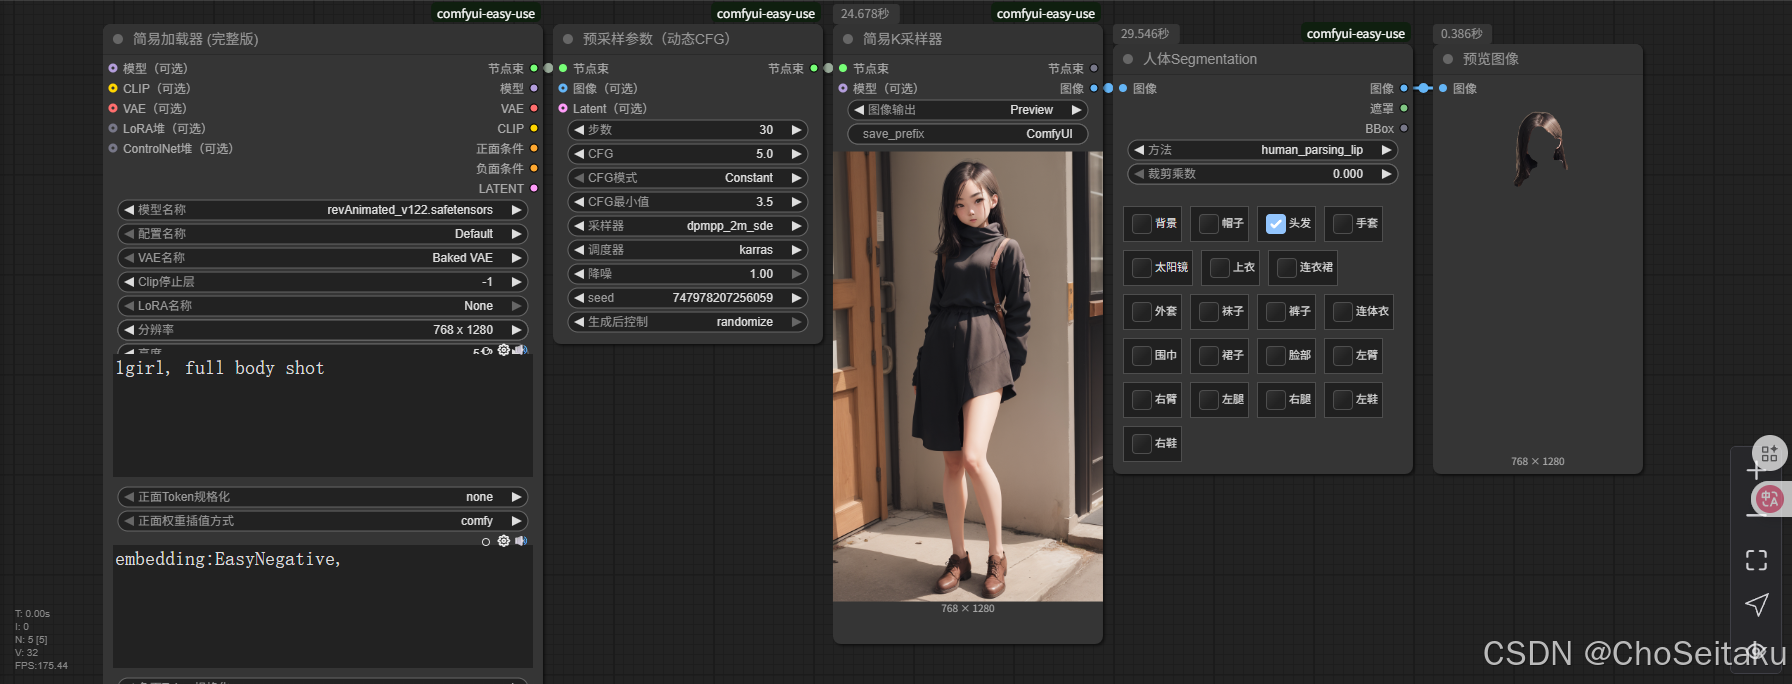This screenshot has height=684, width=1792.
Task: Click the save_prefix ComfyUI field
Action: click(x=968, y=134)
